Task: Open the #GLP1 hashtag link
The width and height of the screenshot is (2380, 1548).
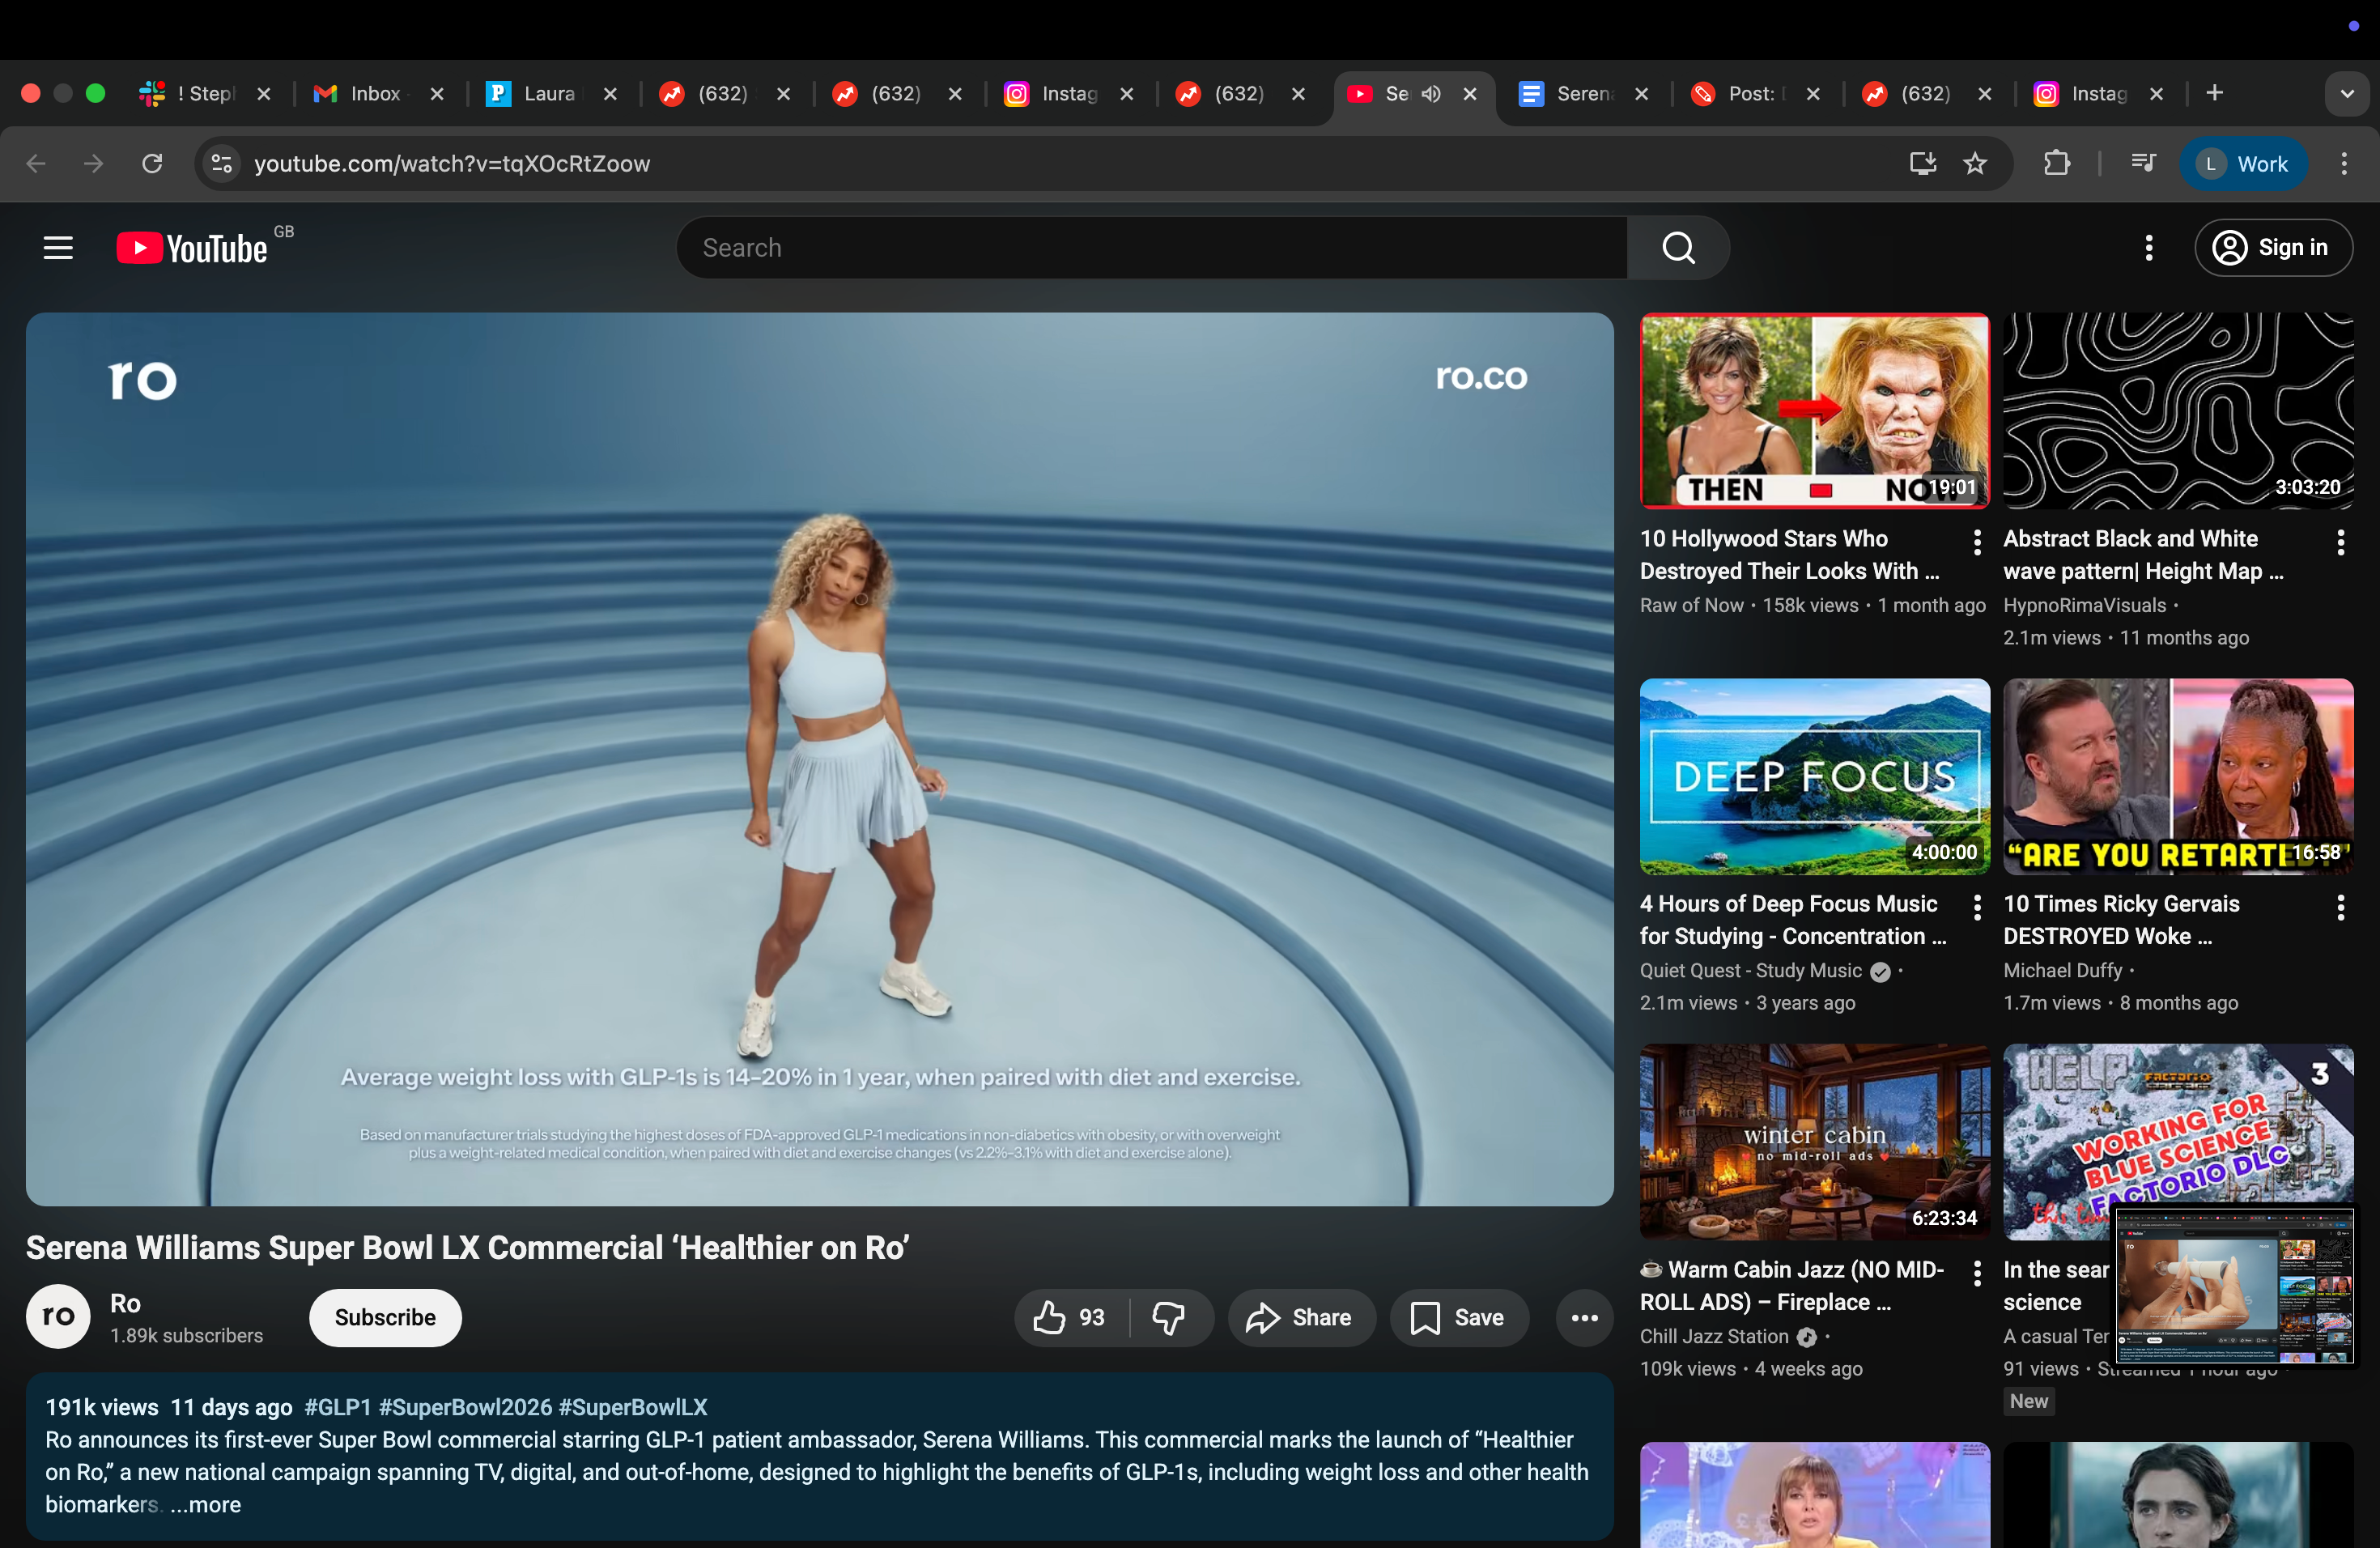Action: [337, 1407]
